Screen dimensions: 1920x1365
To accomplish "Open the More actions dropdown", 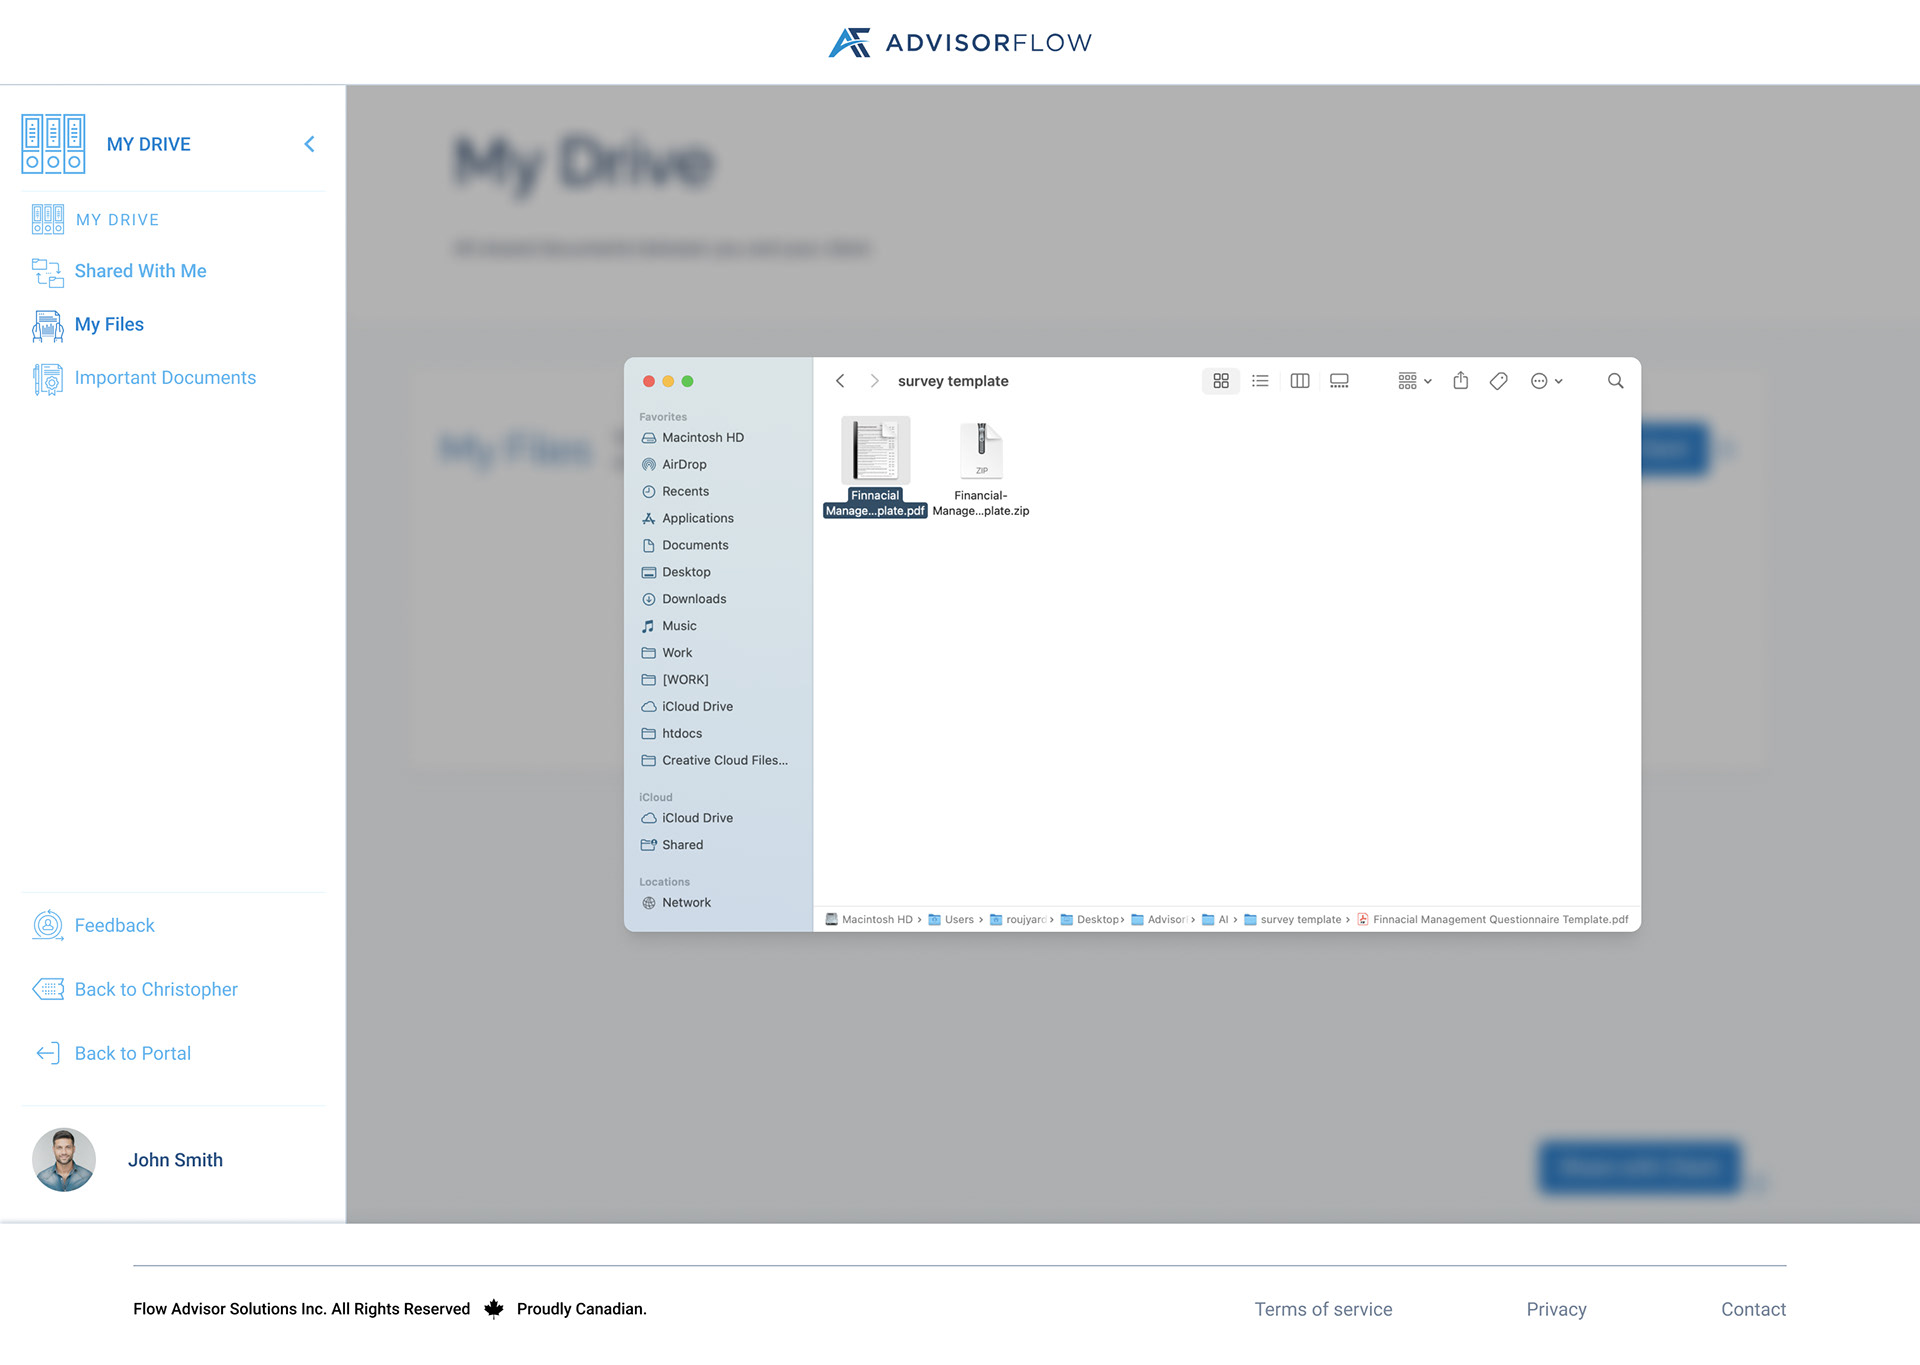I will coord(1544,381).
